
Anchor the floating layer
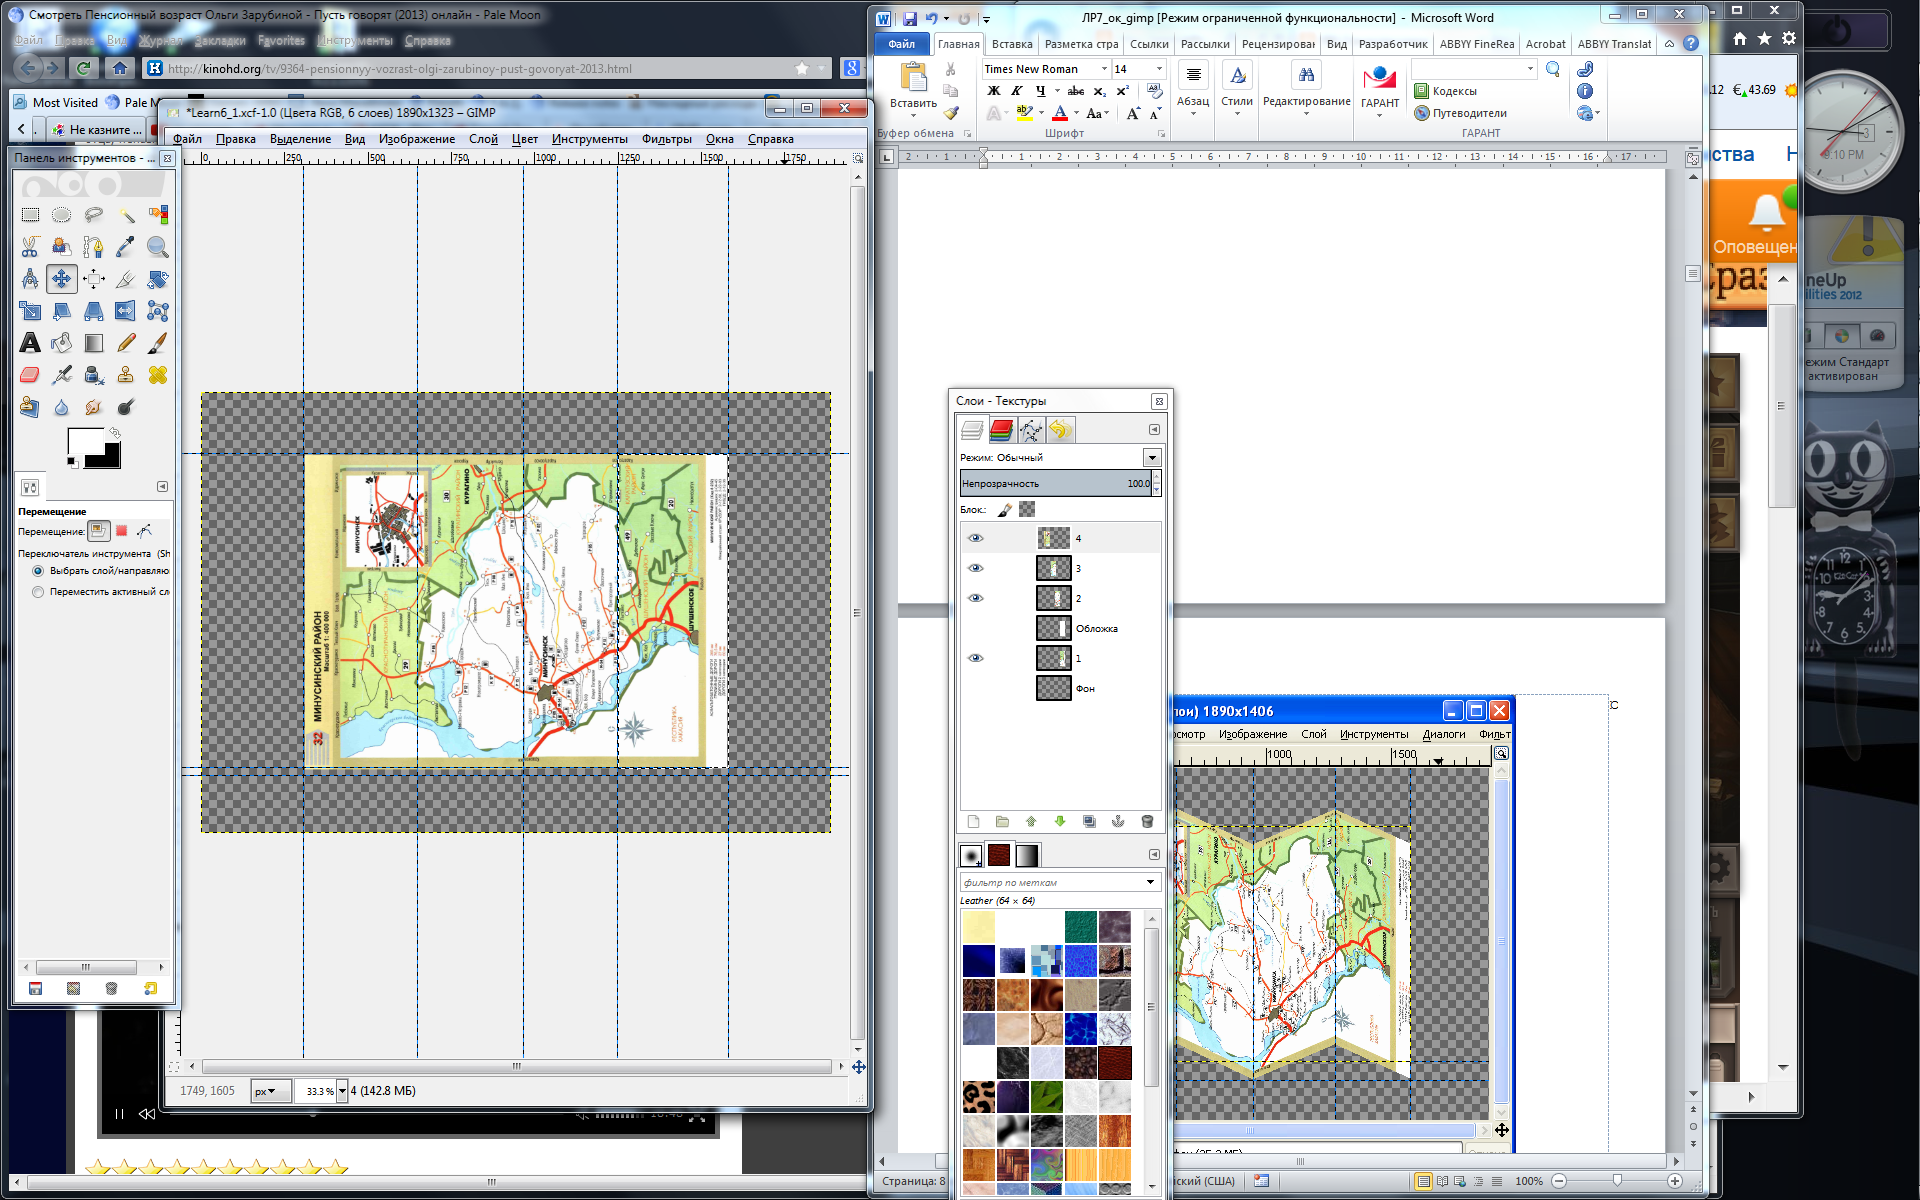click(x=1118, y=822)
